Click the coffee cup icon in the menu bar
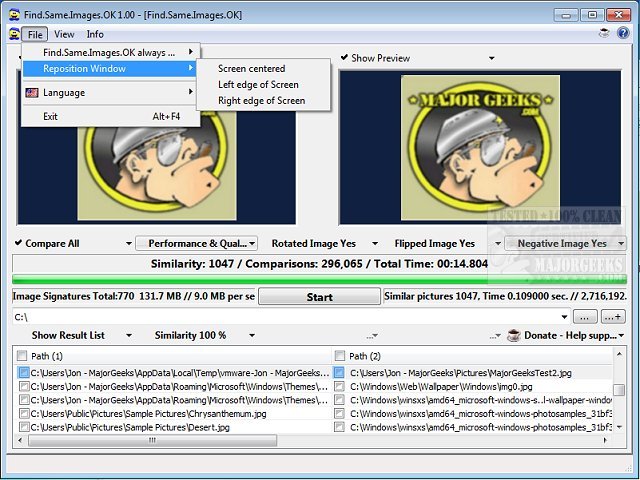This screenshot has height=480, width=640. click(604, 33)
